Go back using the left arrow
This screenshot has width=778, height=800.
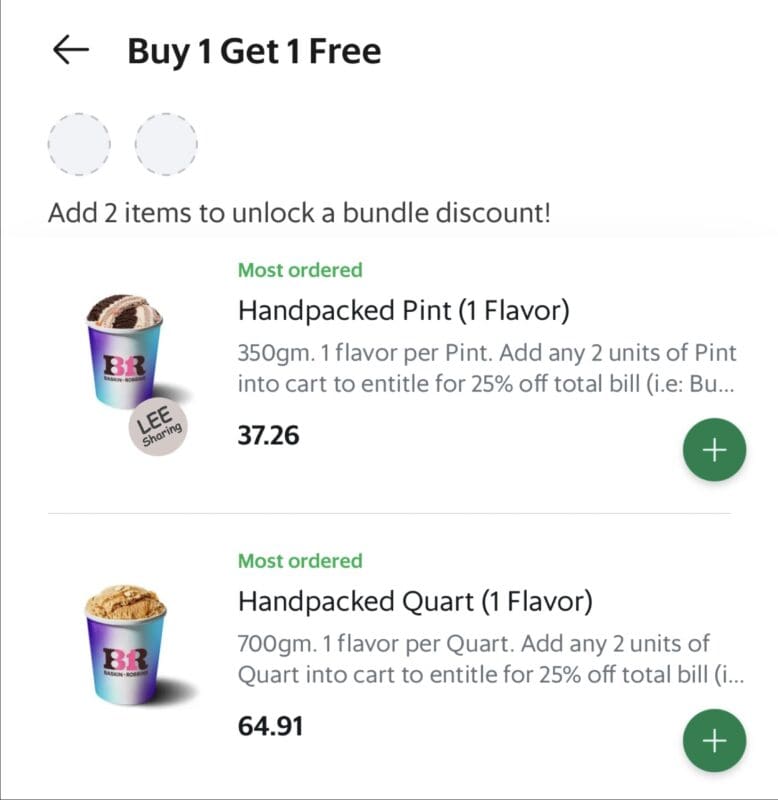tap(71, 50)
